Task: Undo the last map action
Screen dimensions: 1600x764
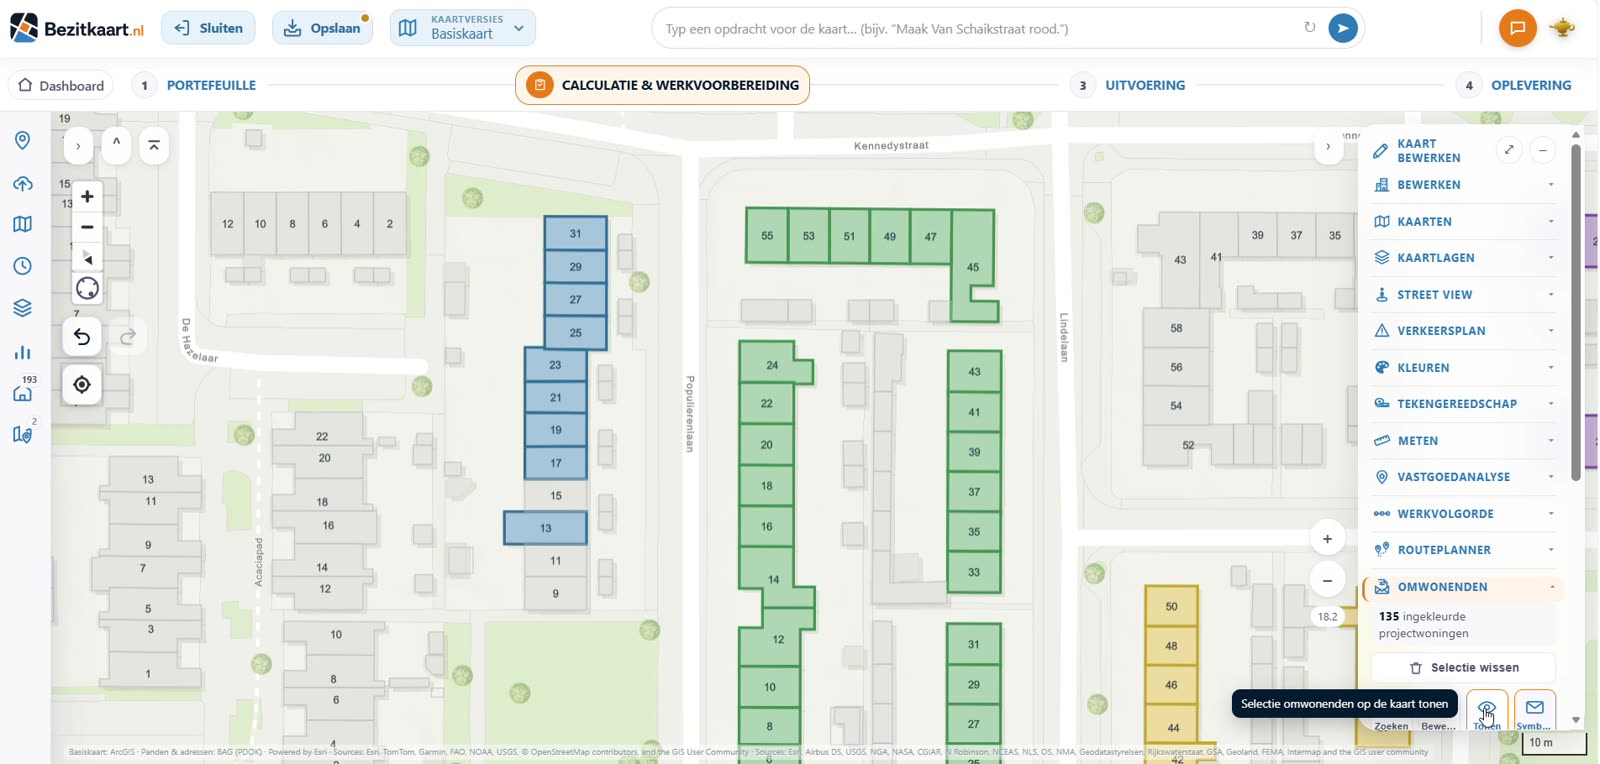Action: 82,337
